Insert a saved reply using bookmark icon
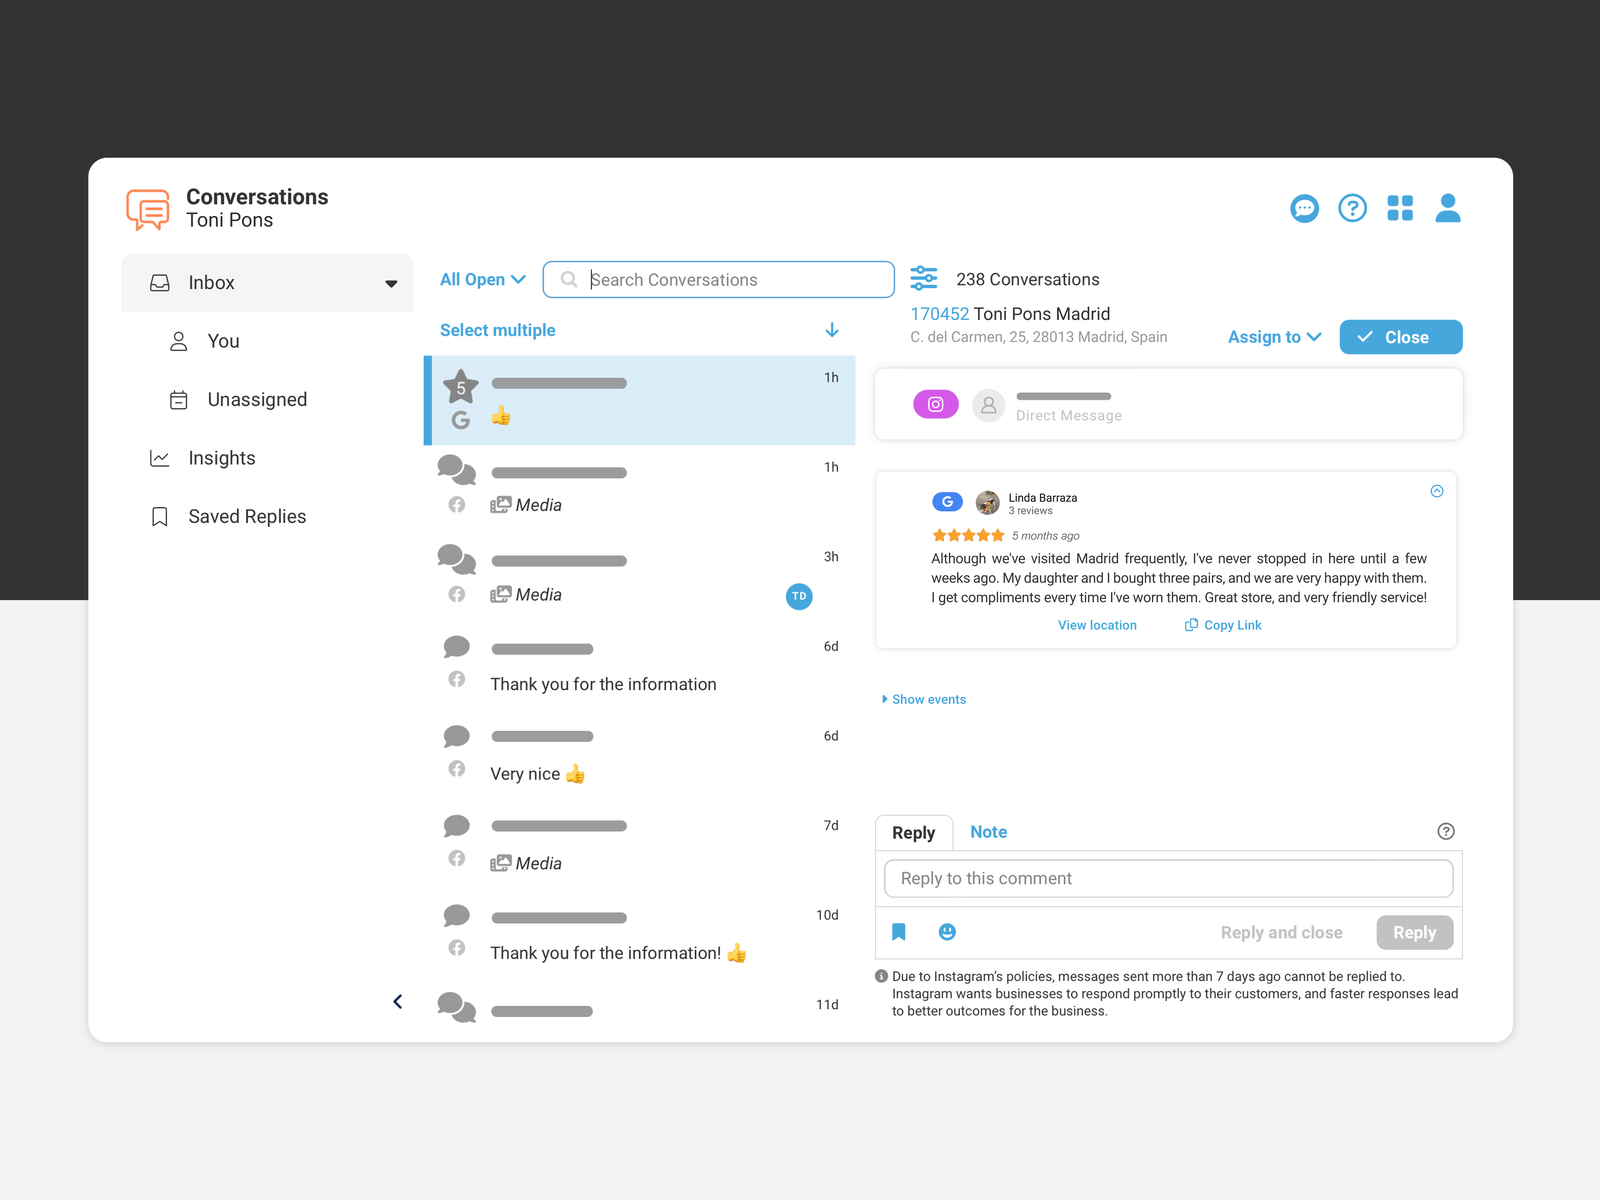Screen dimensions: 1600x1200 (898, 932)
